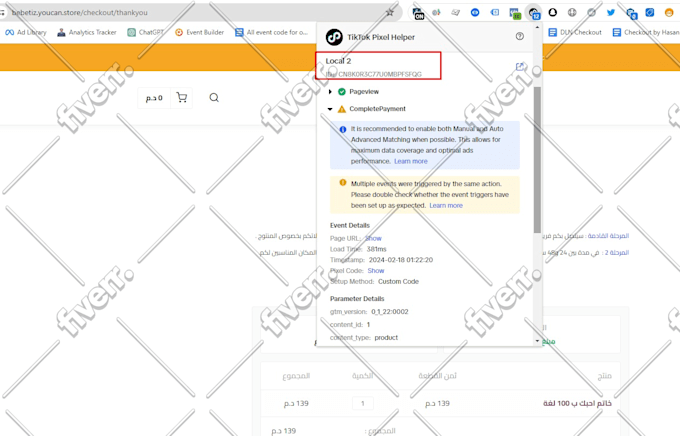The height and width of the screenshot is (436, 680).
Task: Click the Pixel Helper popup scrollbar thumb
Action: coord(537,160)
